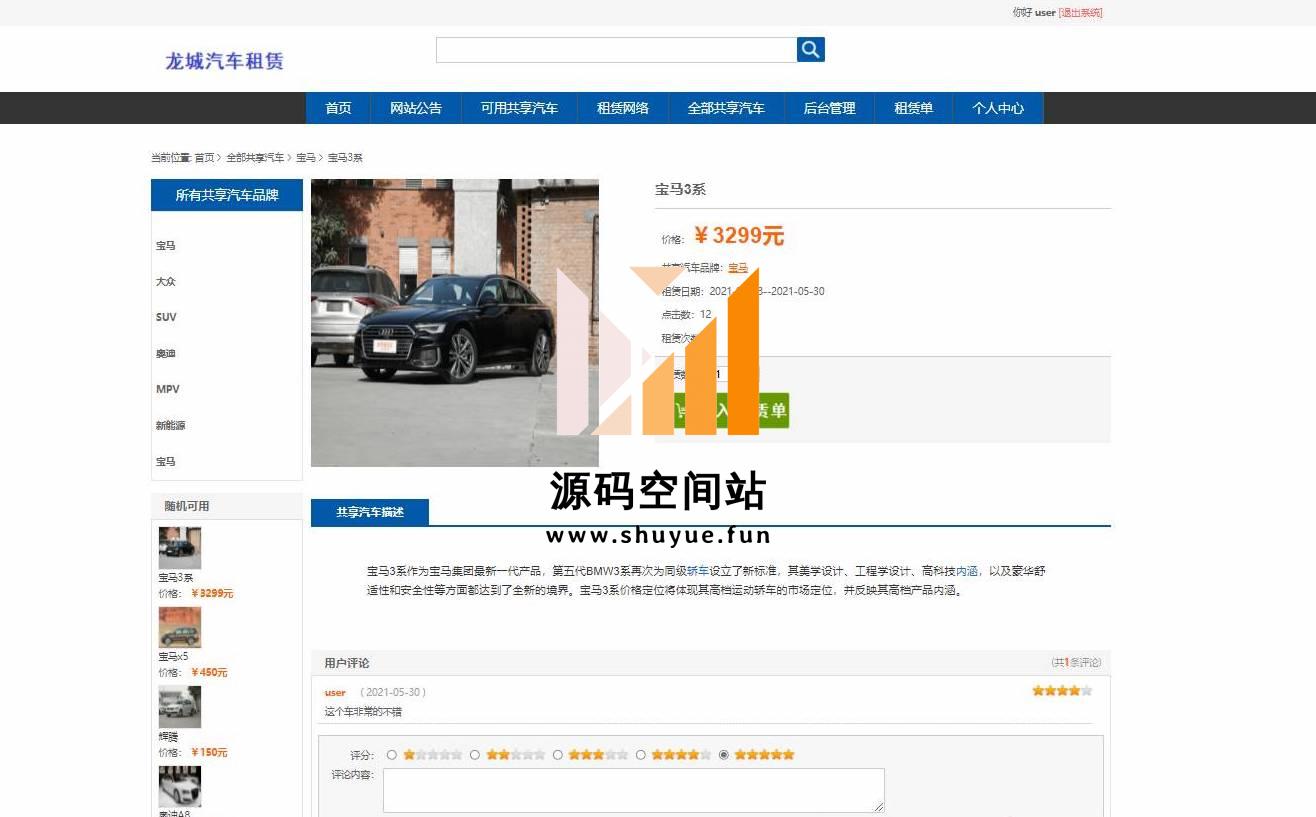Screen dimensions: 1316x817
Task: Click breadcrumb link 宝马
Action: pyautogui.click(x=306, y=158)
